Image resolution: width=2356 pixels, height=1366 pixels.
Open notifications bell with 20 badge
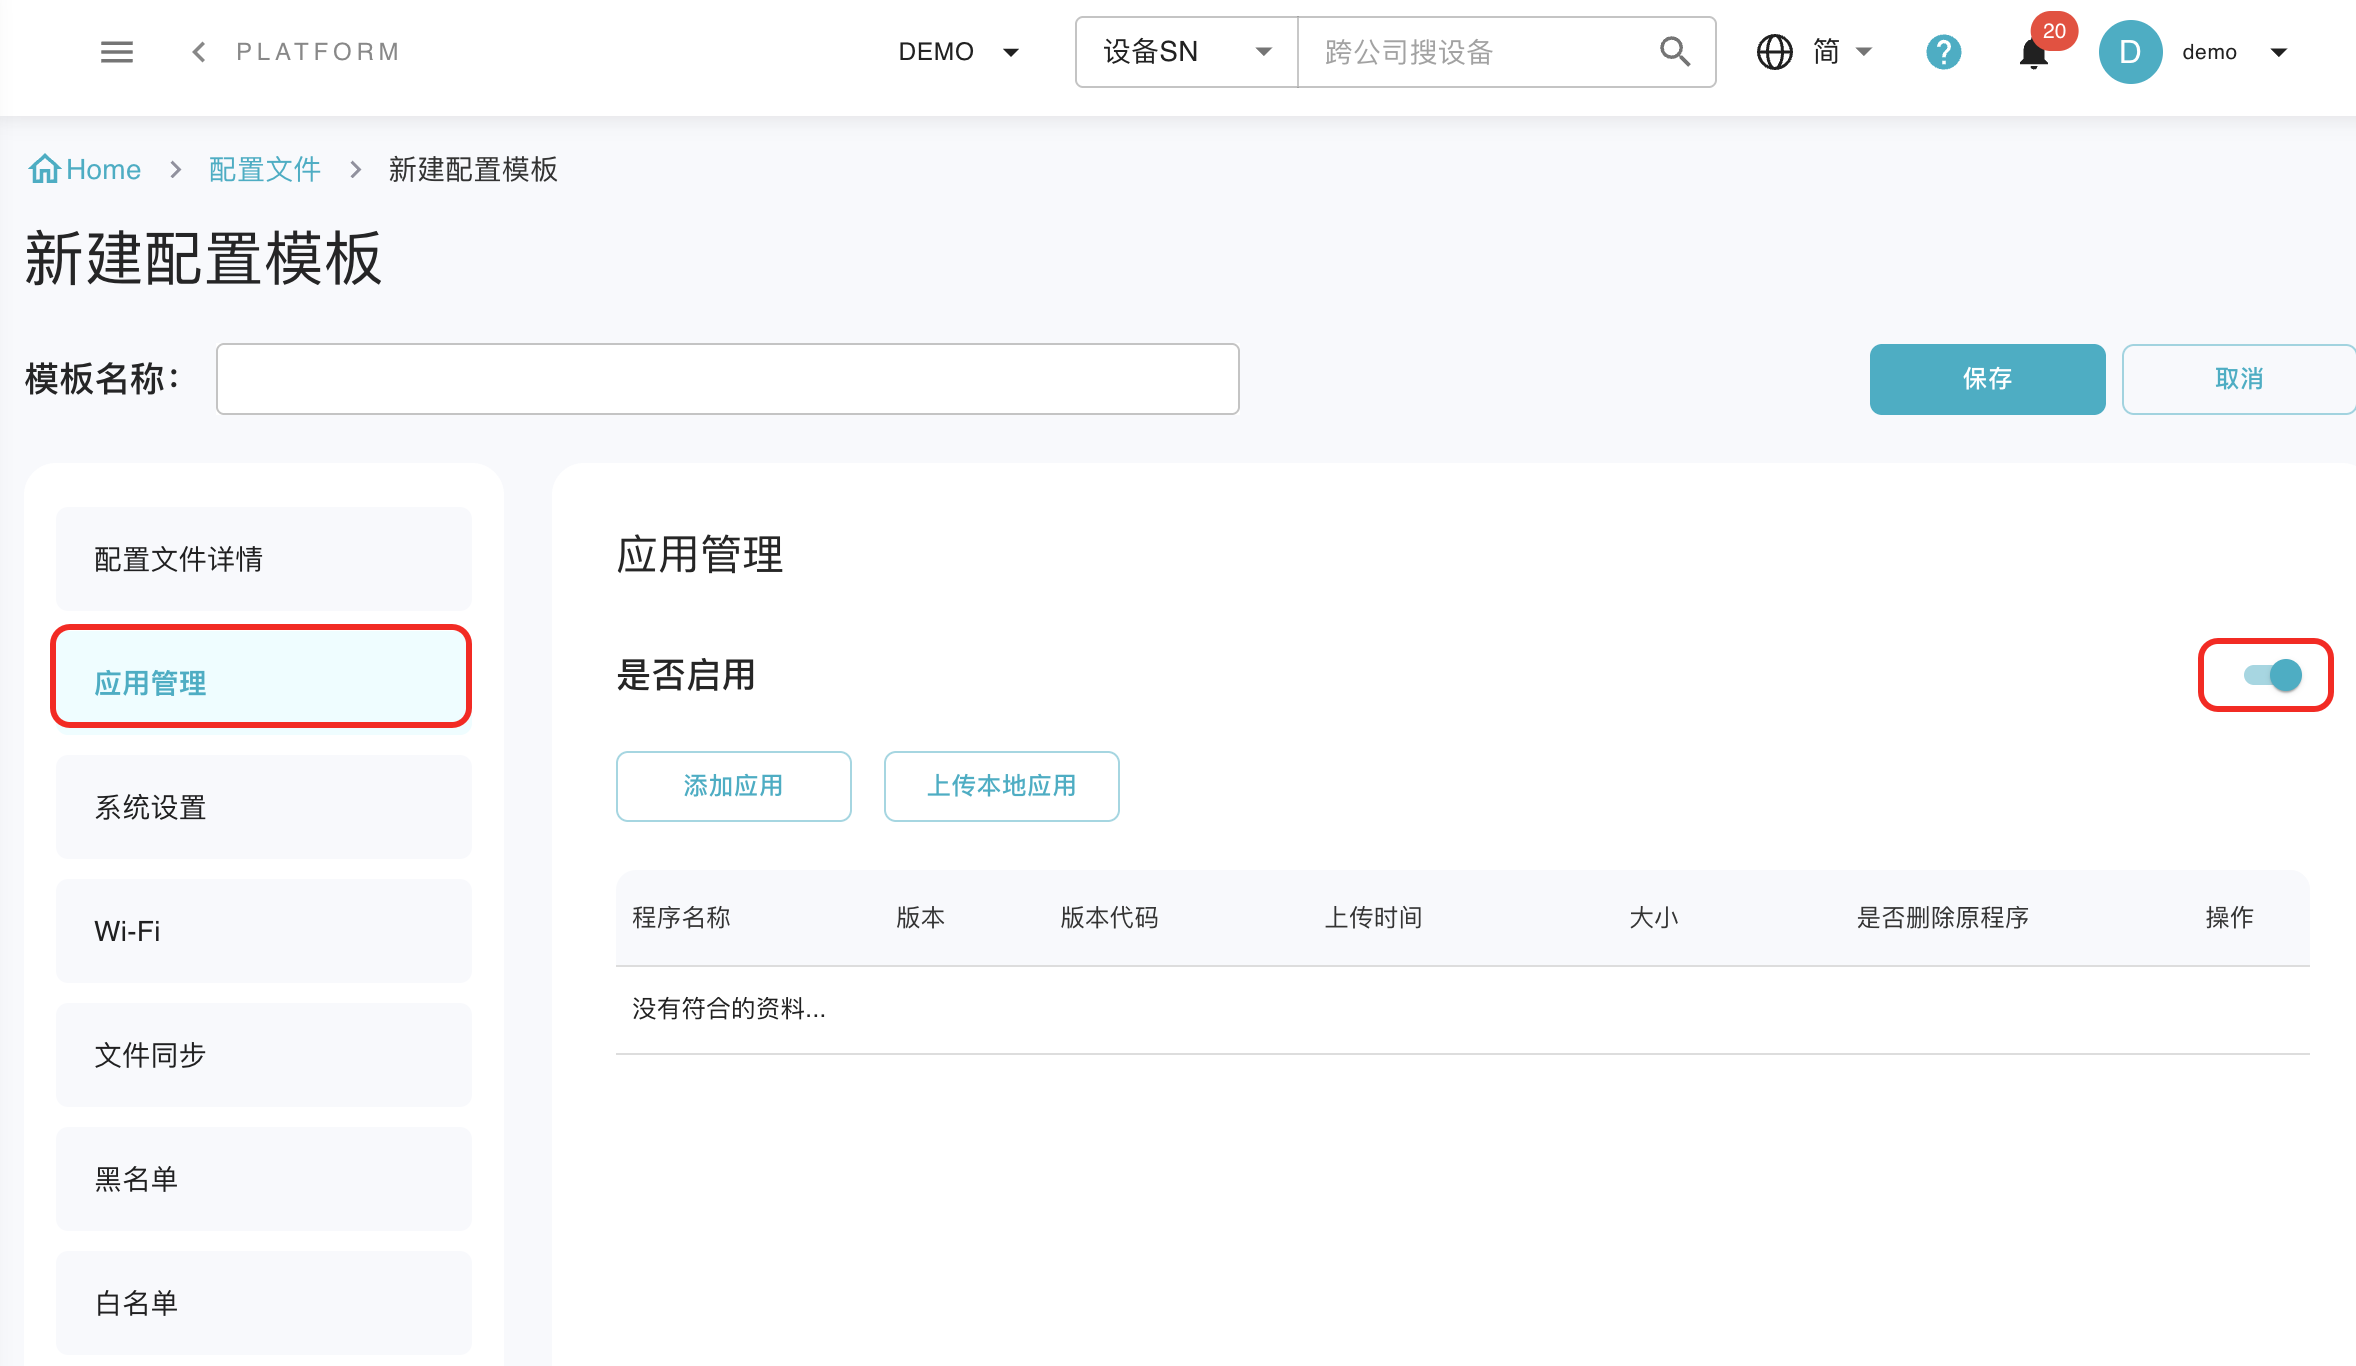2034,54
